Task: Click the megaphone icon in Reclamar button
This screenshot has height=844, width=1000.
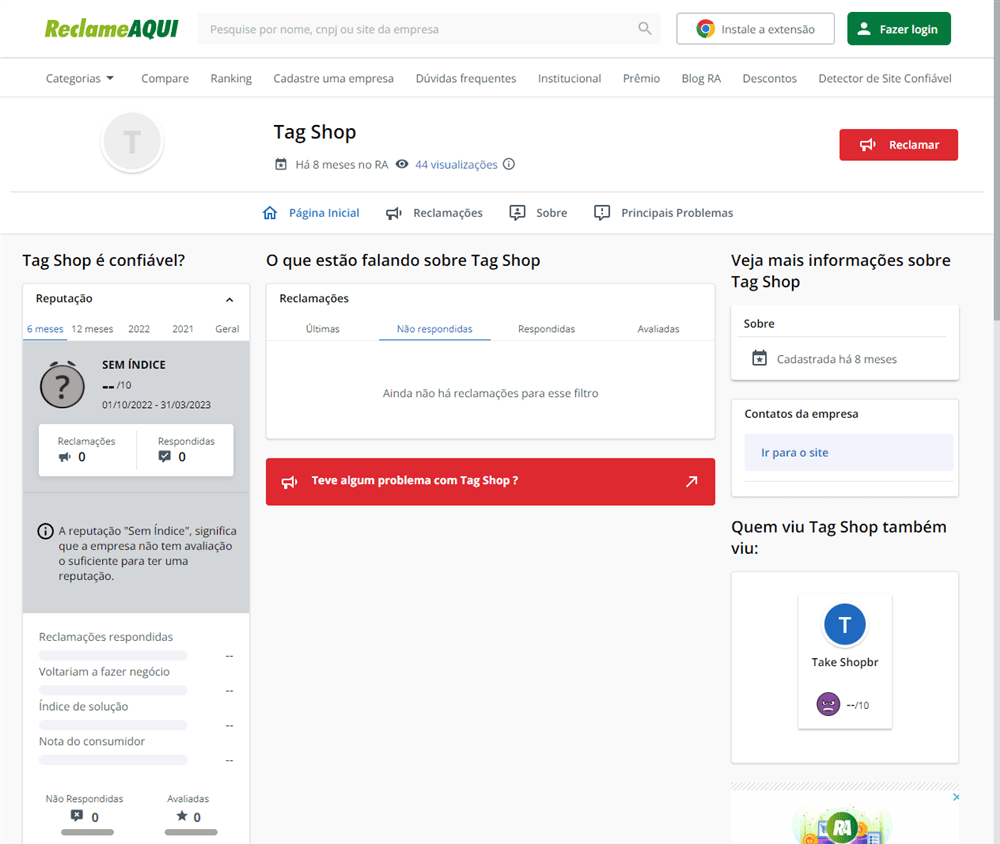Action: [867, 145]
